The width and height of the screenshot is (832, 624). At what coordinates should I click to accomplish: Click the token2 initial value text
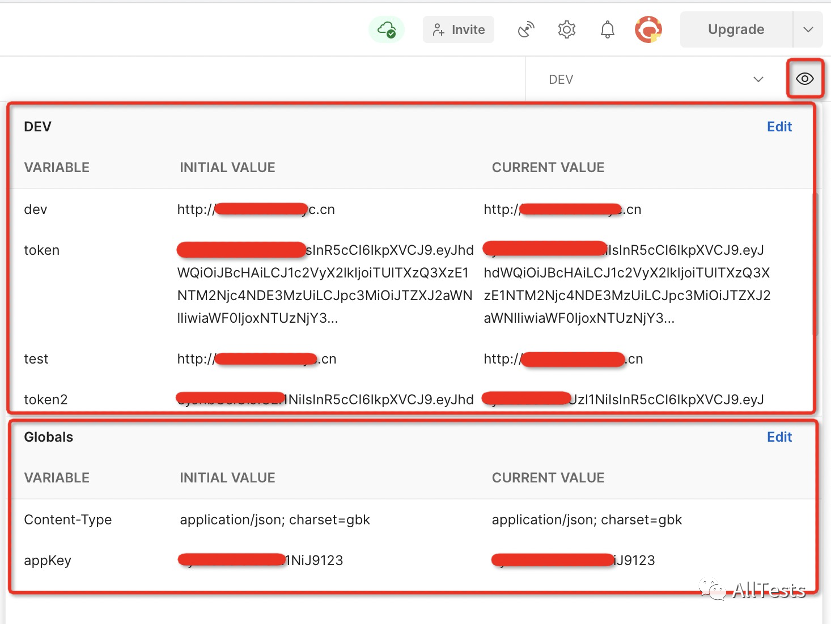(325, 399)
